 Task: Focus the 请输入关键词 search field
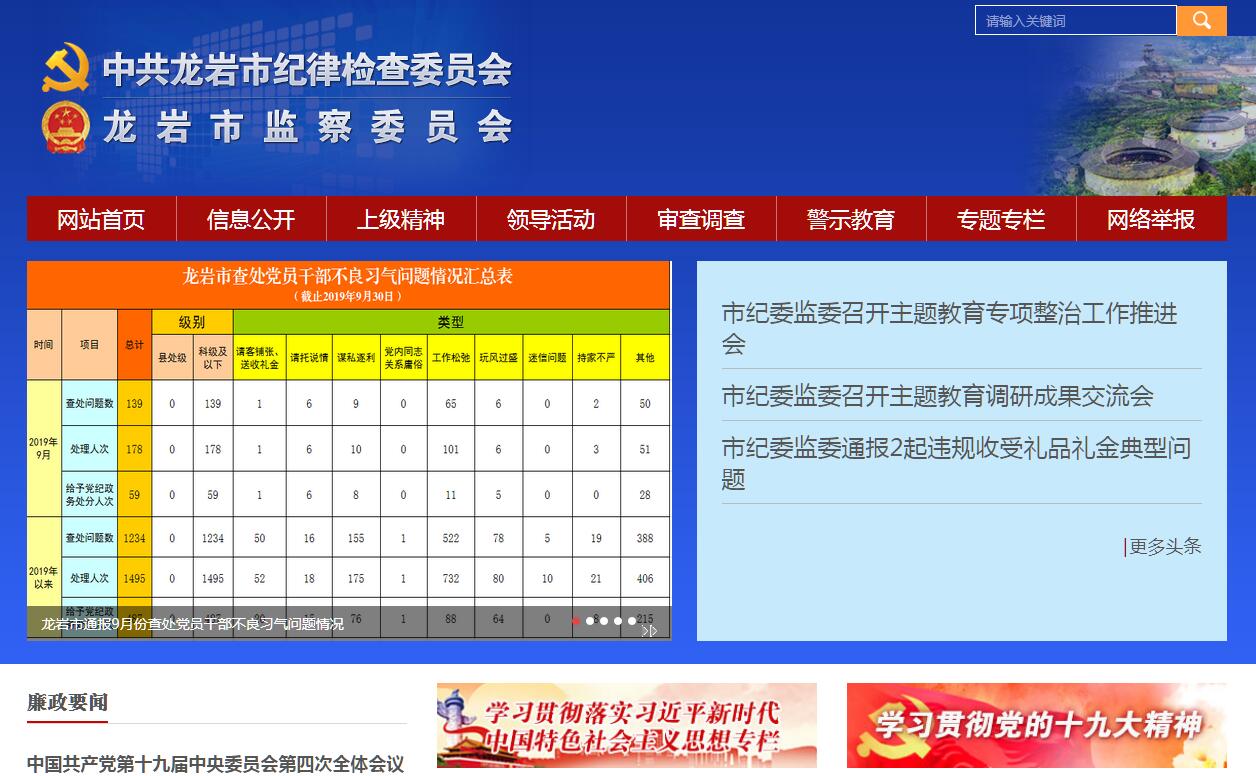[x=1076, y=20]
